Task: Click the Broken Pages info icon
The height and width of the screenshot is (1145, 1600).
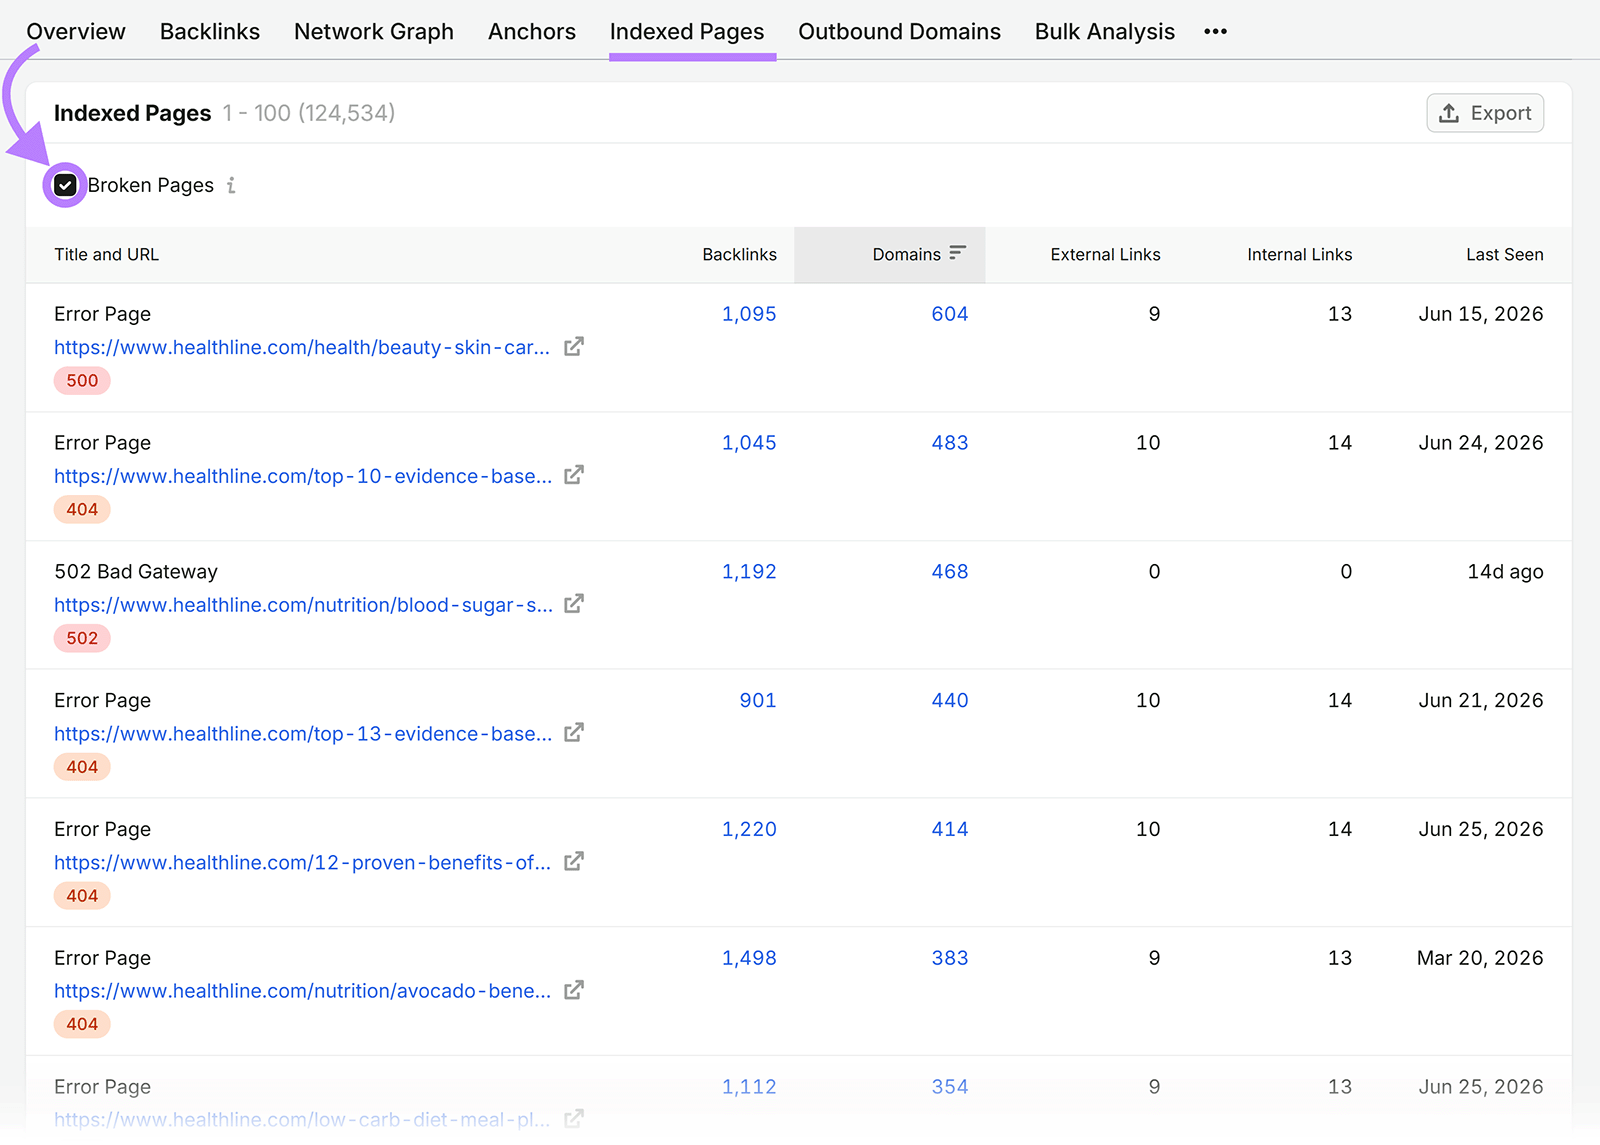Action: pyautogui.click(x=231, y=185)
